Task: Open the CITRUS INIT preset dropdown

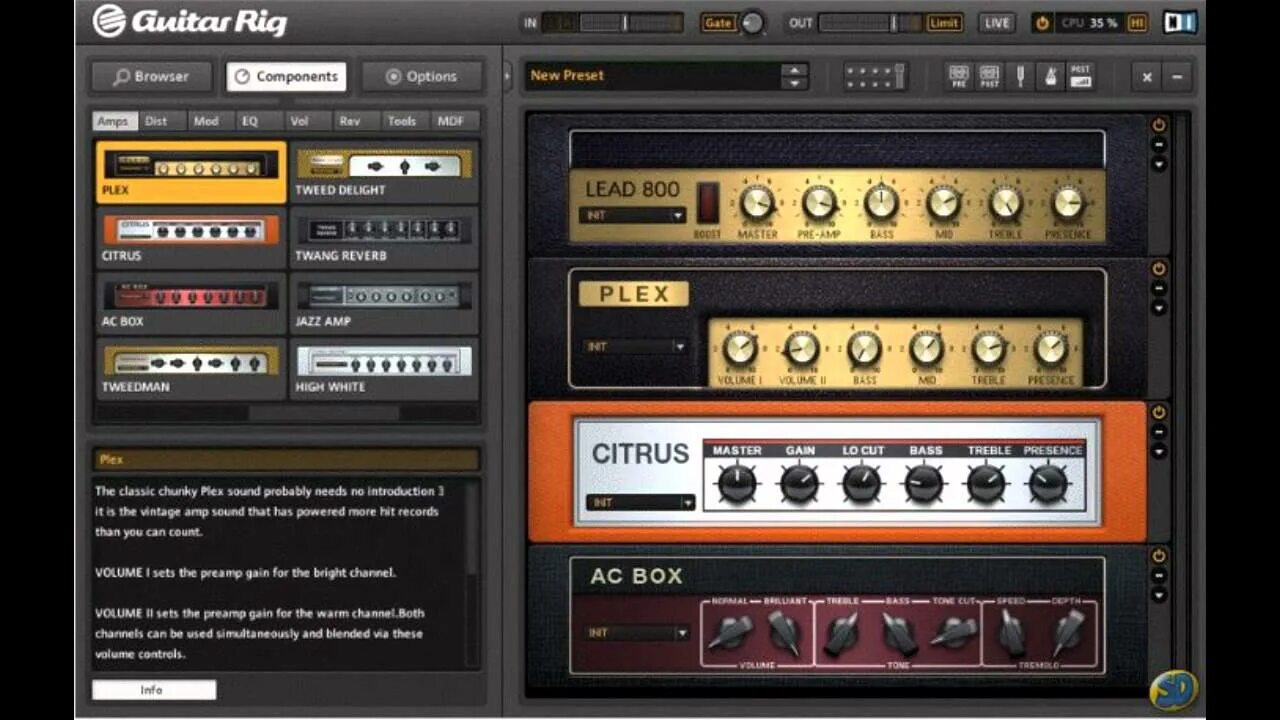Action: (640, 502)
